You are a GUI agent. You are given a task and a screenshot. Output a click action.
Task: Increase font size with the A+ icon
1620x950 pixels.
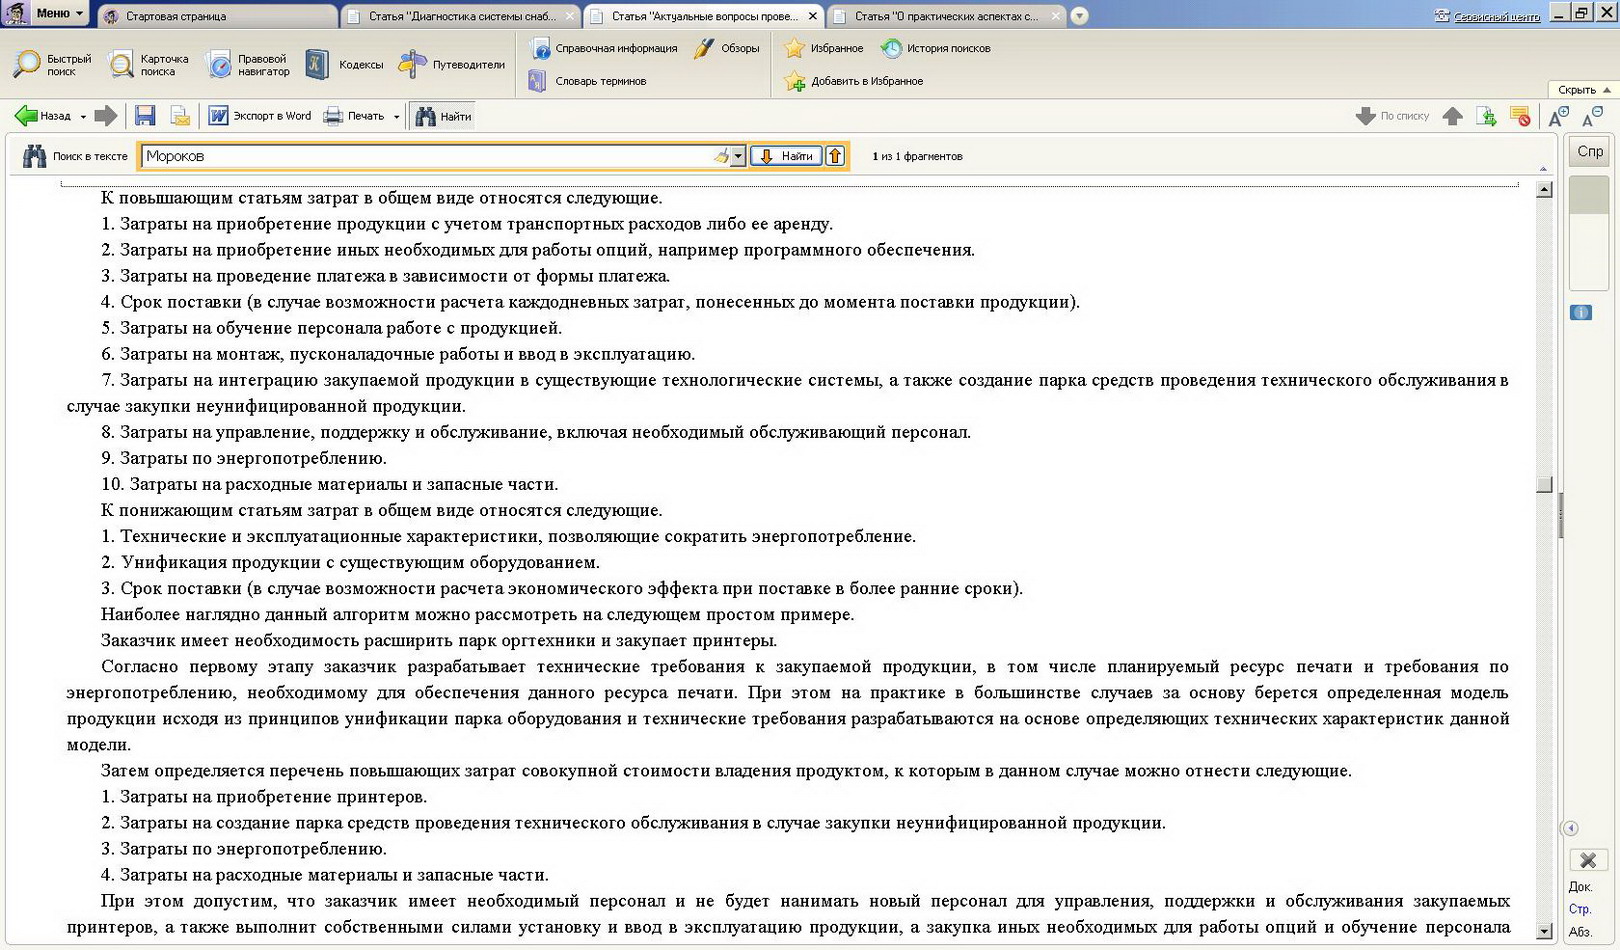tap(1558, 117)
